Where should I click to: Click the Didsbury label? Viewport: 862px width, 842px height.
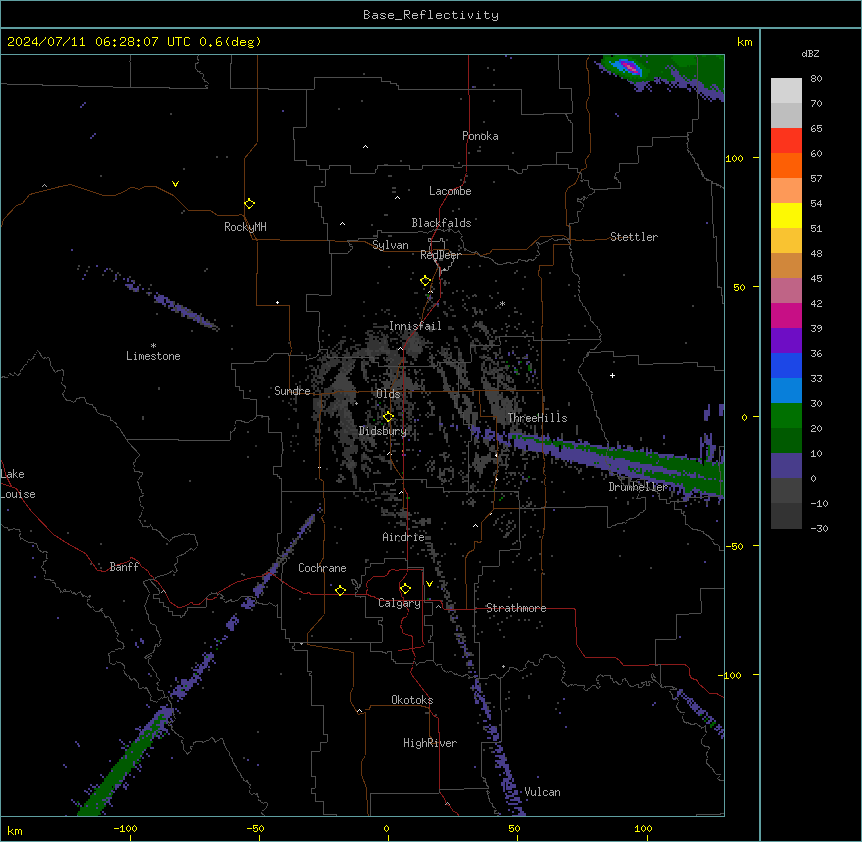(x=382, y=431)
